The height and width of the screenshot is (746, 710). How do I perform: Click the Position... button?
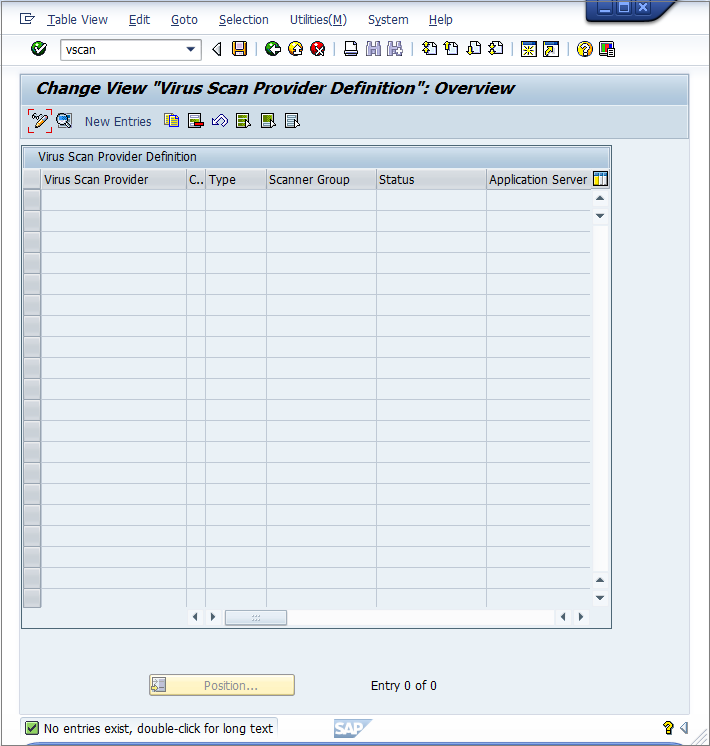(222, 685)
